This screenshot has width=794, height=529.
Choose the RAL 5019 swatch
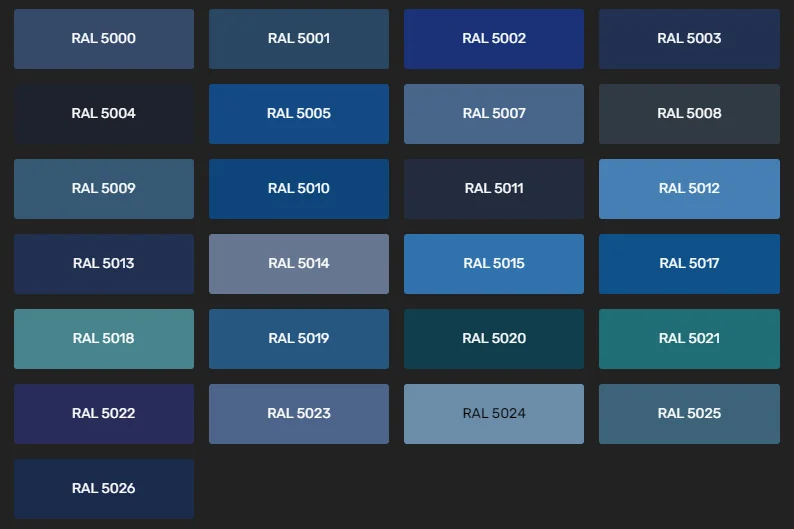click(x=299, y=339)
